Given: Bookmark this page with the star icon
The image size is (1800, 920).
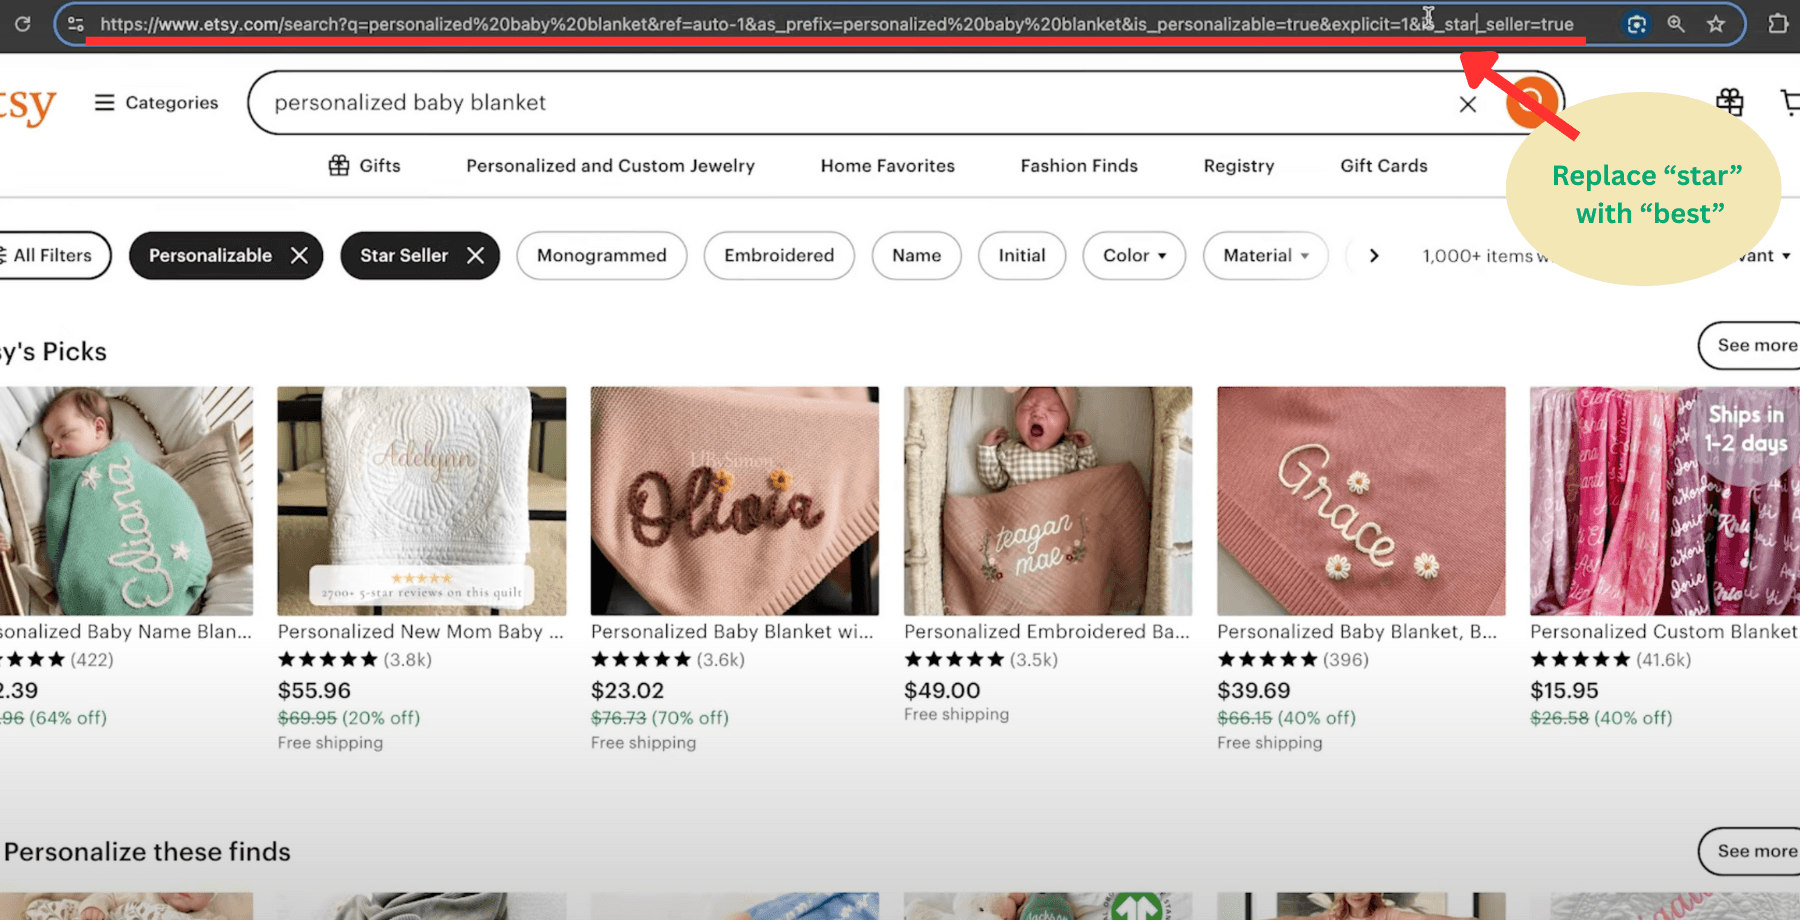Looking at the screenshot, I should coord(1716,23).
